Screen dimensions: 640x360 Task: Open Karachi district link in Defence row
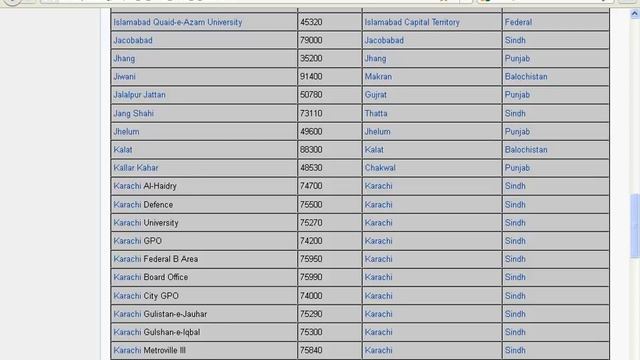pos(378,204)
